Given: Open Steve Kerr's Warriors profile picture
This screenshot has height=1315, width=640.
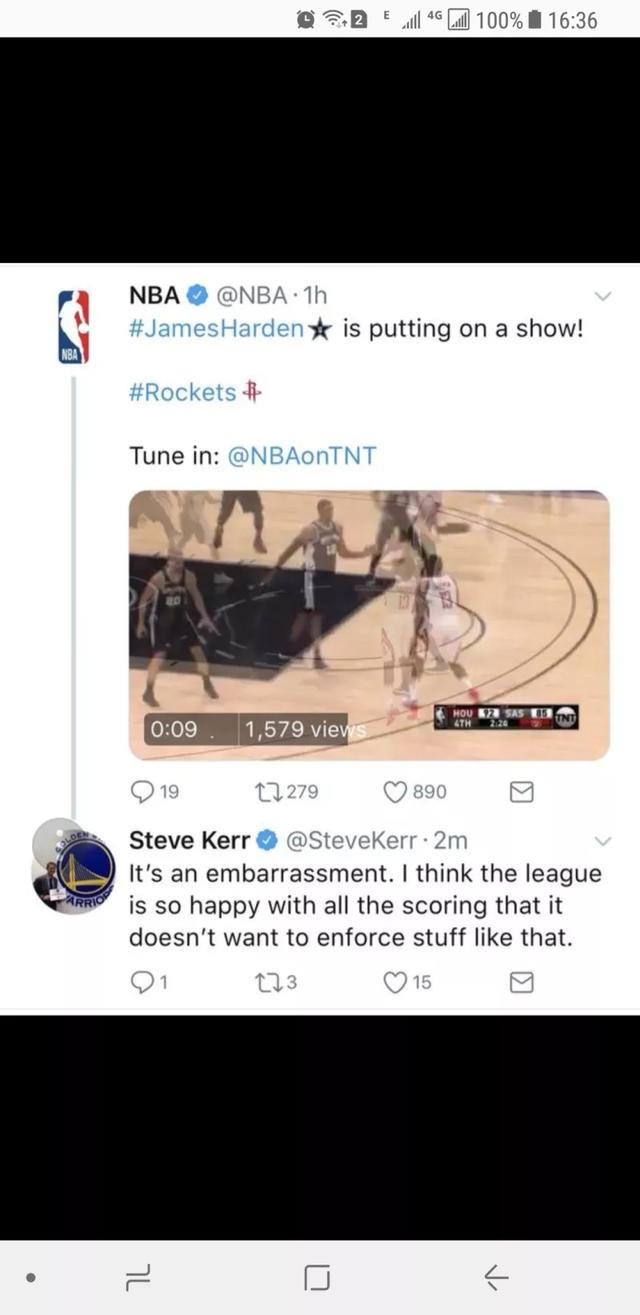Looking at the screenshot, I should coord(72,866).
